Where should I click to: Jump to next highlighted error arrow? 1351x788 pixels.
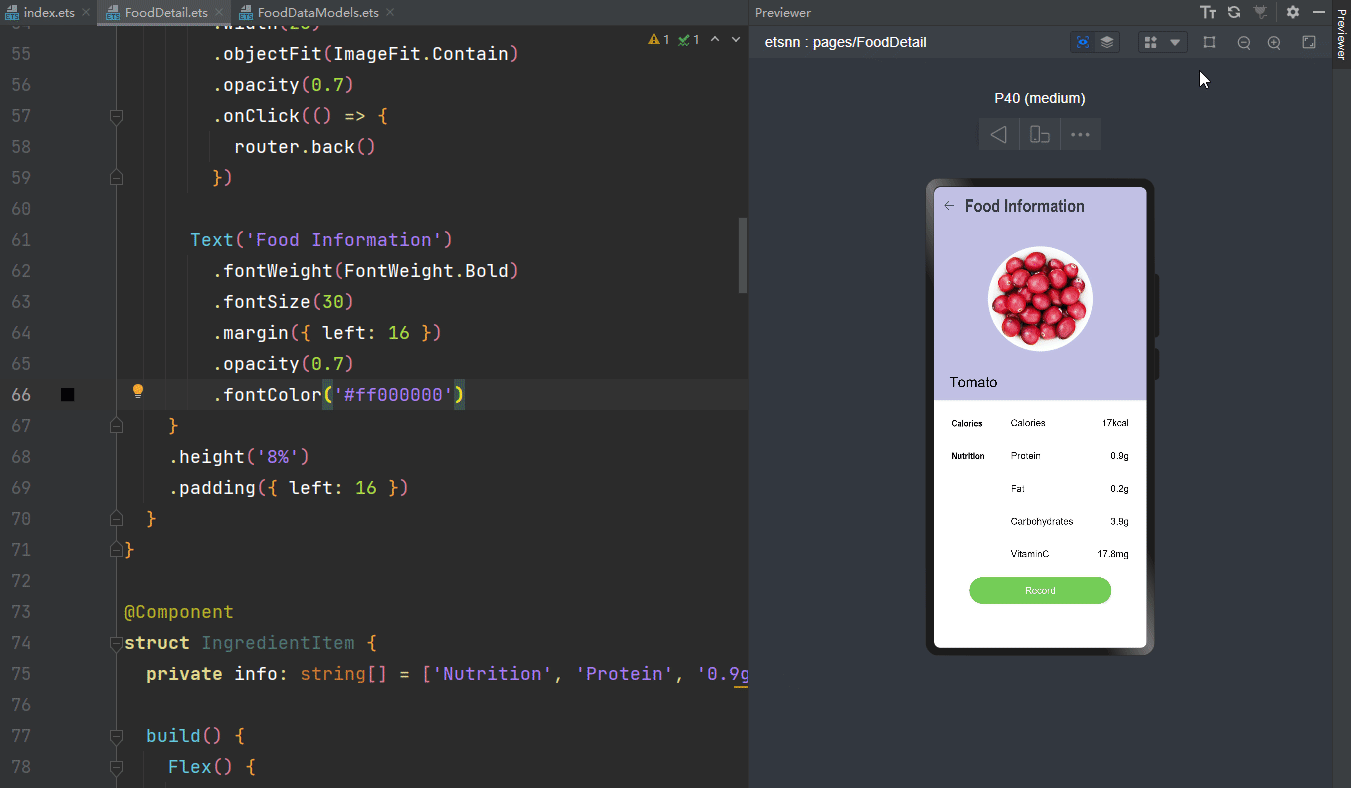[737, 40]
